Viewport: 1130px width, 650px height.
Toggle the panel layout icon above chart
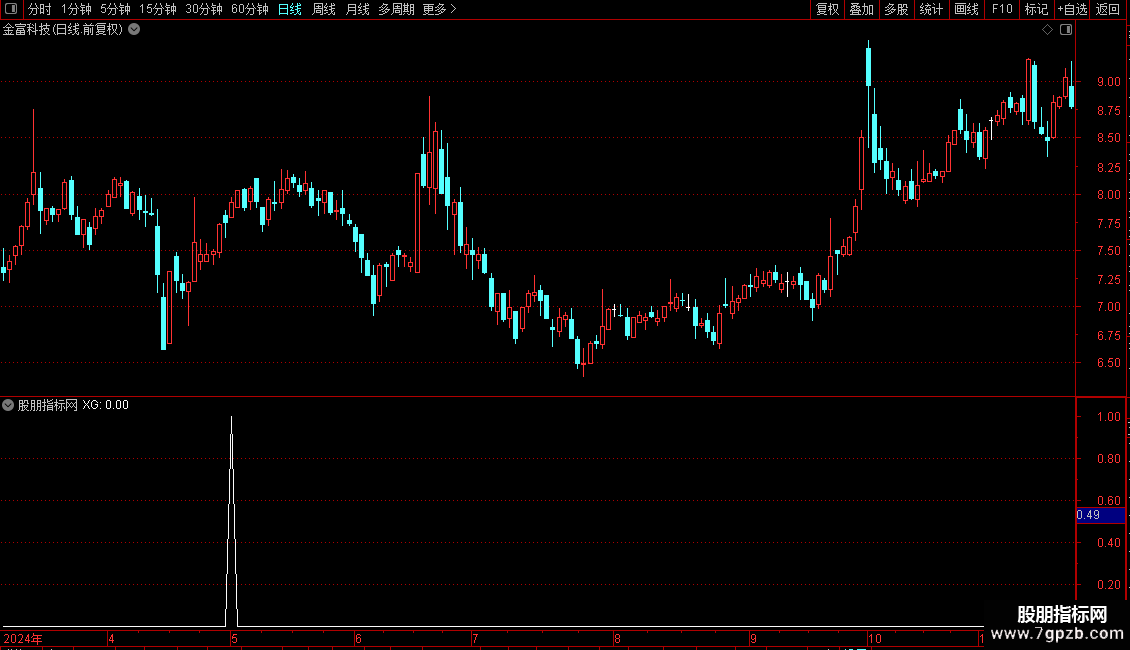[1066, 30]
